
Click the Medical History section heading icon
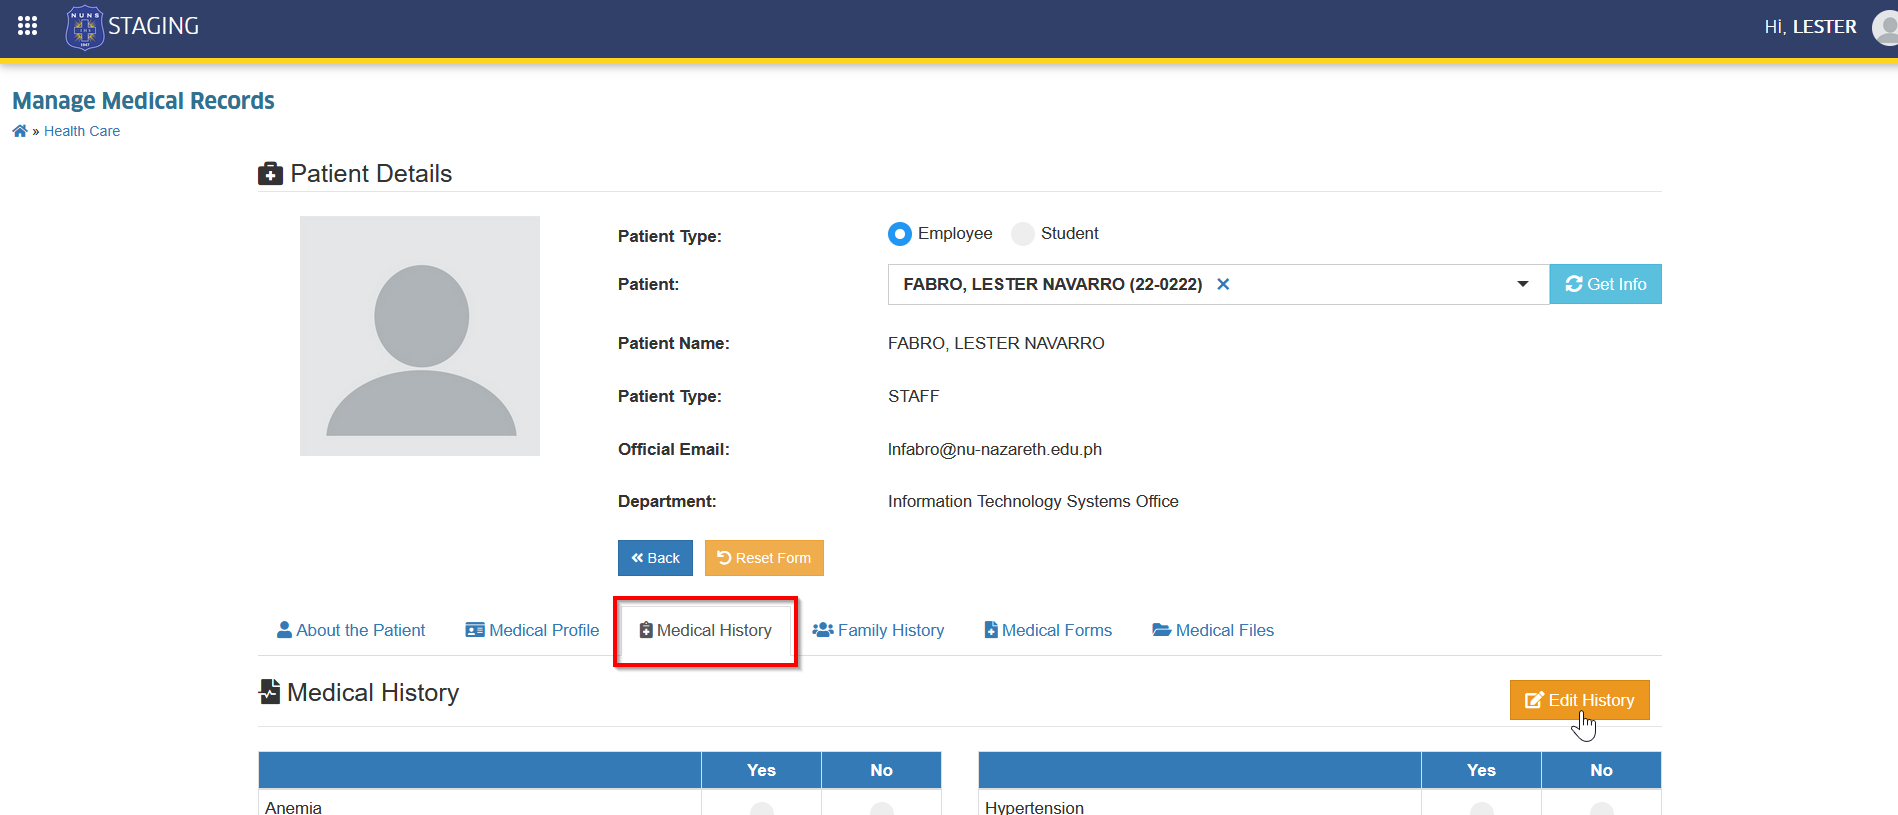pyautogui.click(x=269, y=692)
